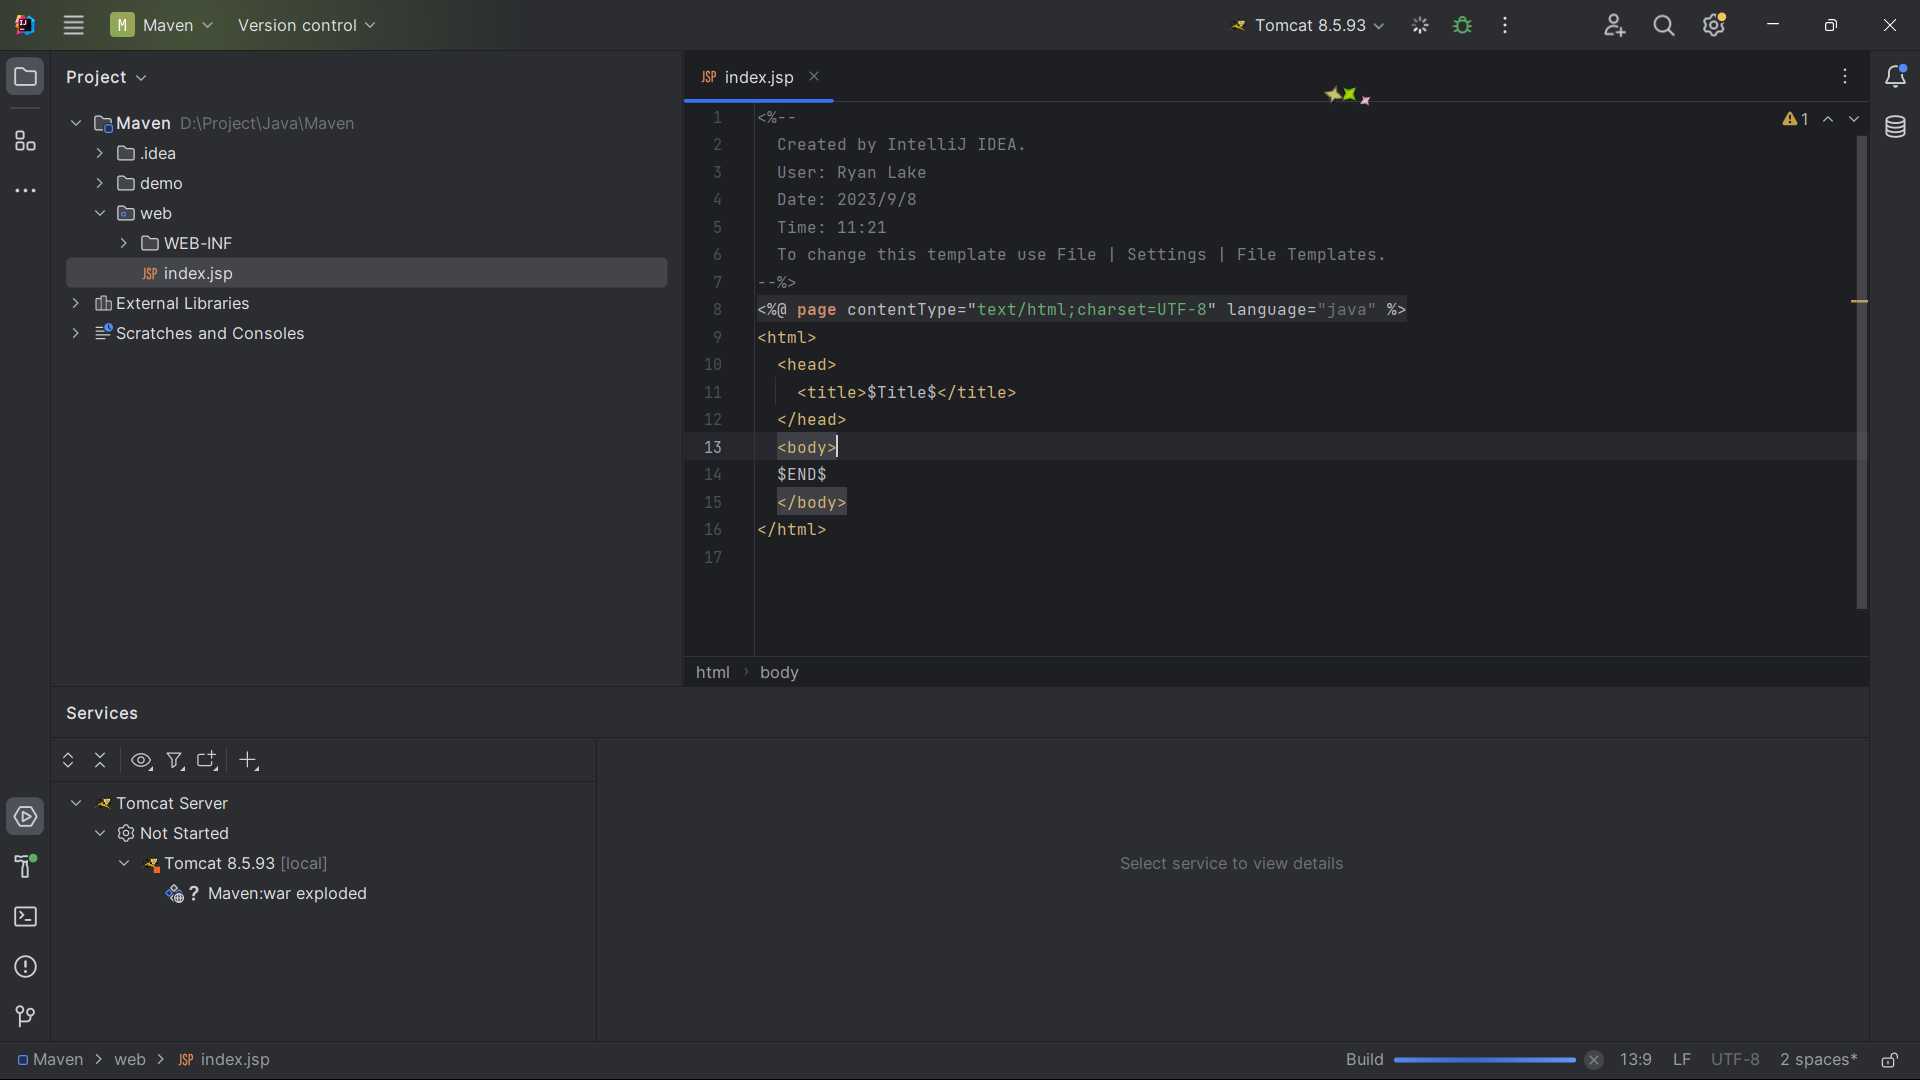Click the body breadcrumb below the editor
This screenshot has height=1080, width=1920.
(x=779, y=673)
